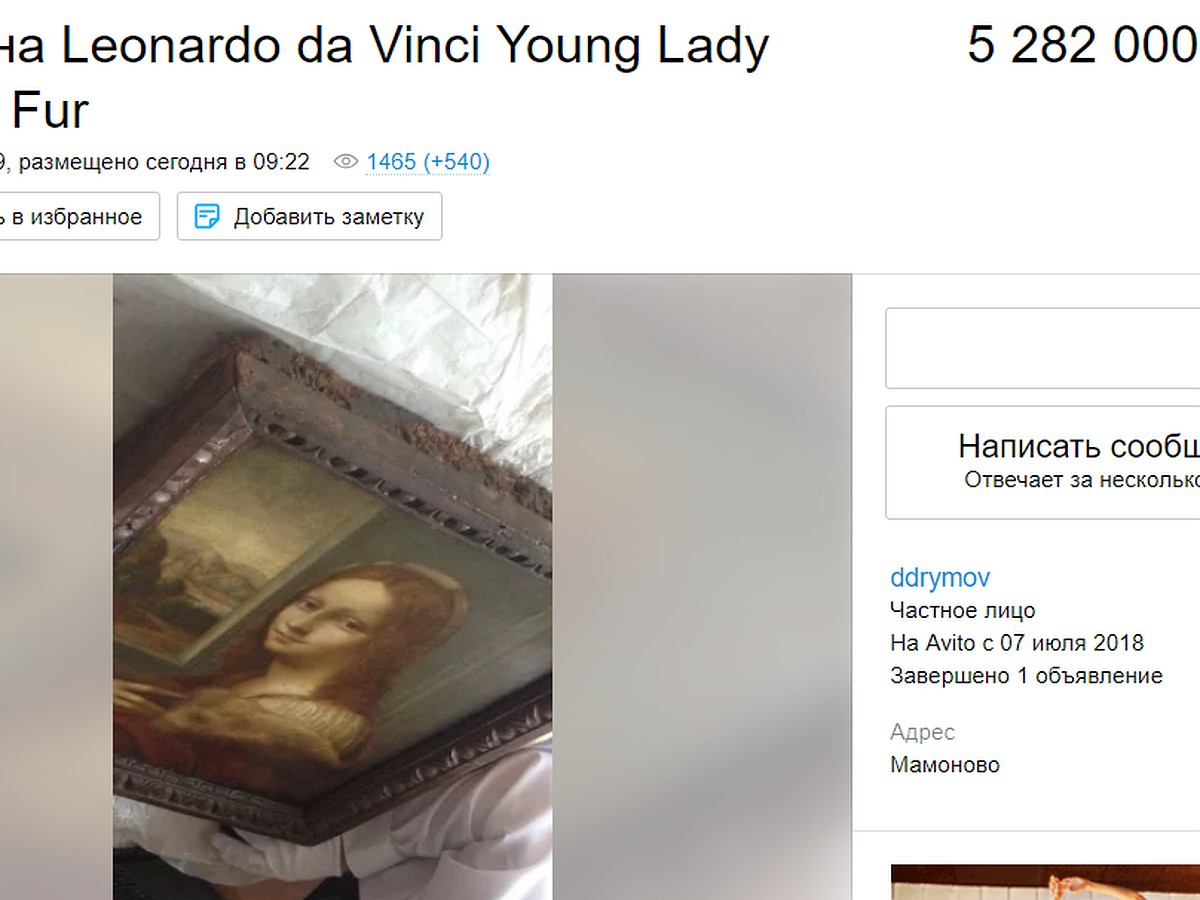The height and width of the screenshot is (900, 1200).
Task: Click the Частное лицо label
Action: (x=963, y=610)
